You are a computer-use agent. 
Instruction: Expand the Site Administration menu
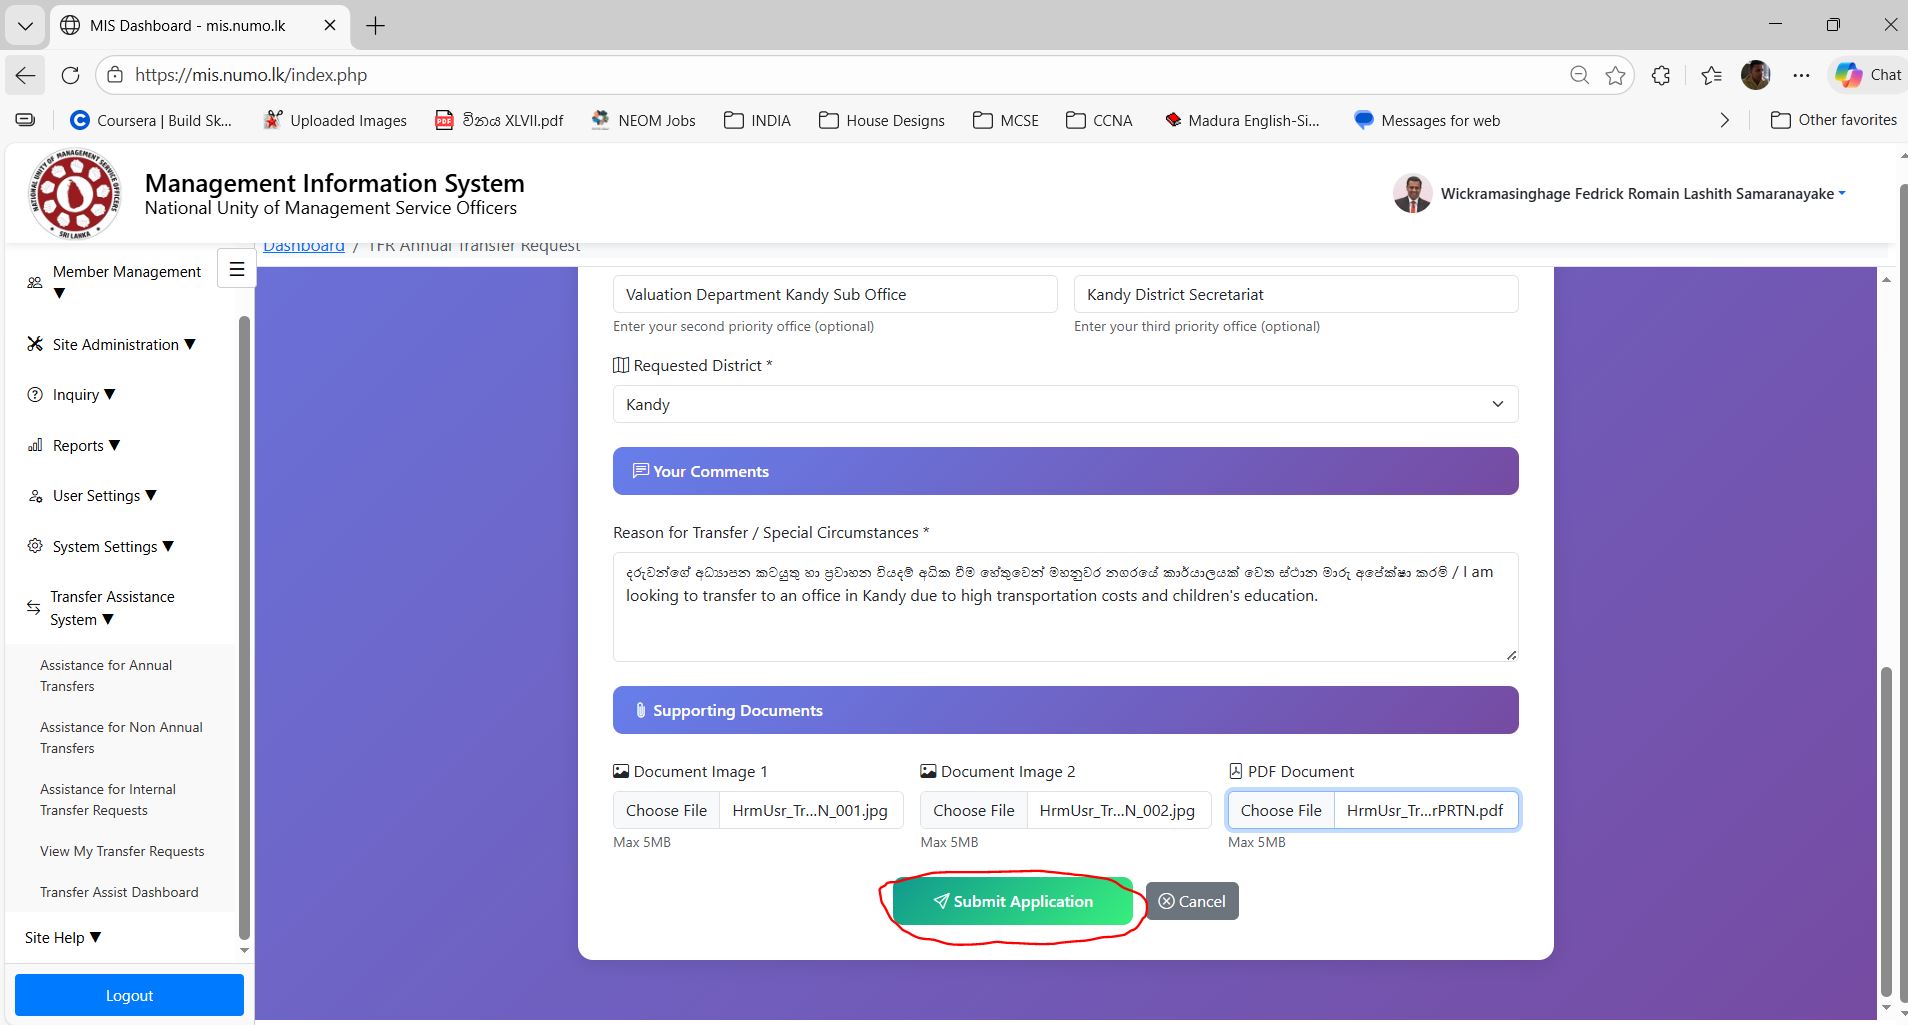123,345
